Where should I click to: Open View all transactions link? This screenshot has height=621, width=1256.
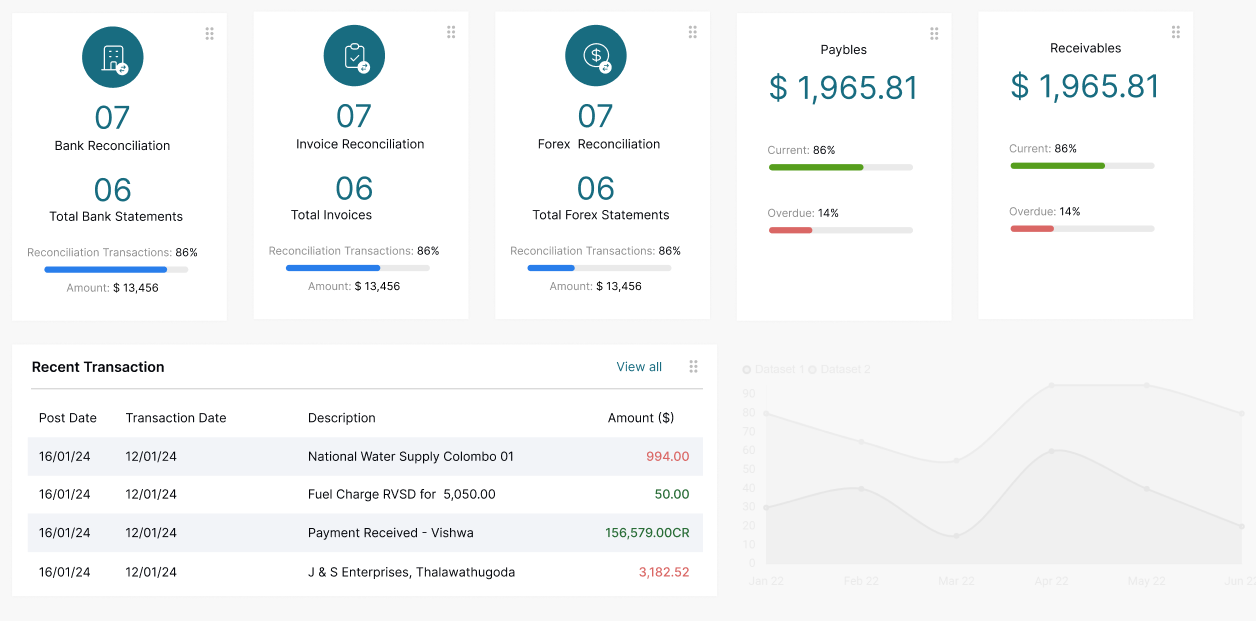[x=639, y=367]
